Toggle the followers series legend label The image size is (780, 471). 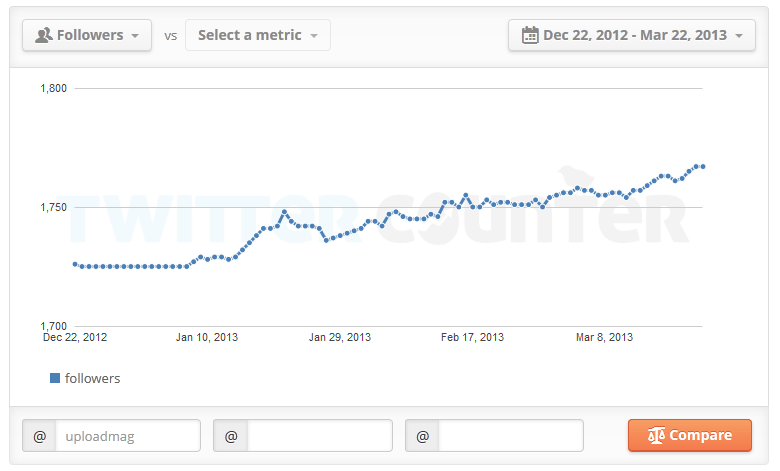pyautogui.click(x=92, y=378)
